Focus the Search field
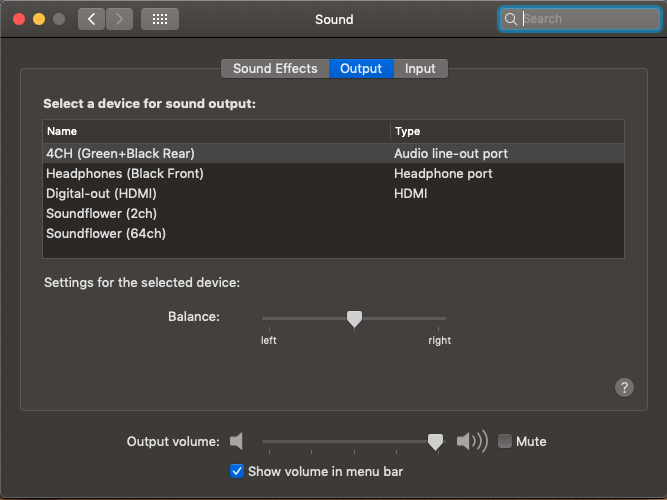Image resolution: width=667 pixels, height=500 pixels. [x=580, y=19]
